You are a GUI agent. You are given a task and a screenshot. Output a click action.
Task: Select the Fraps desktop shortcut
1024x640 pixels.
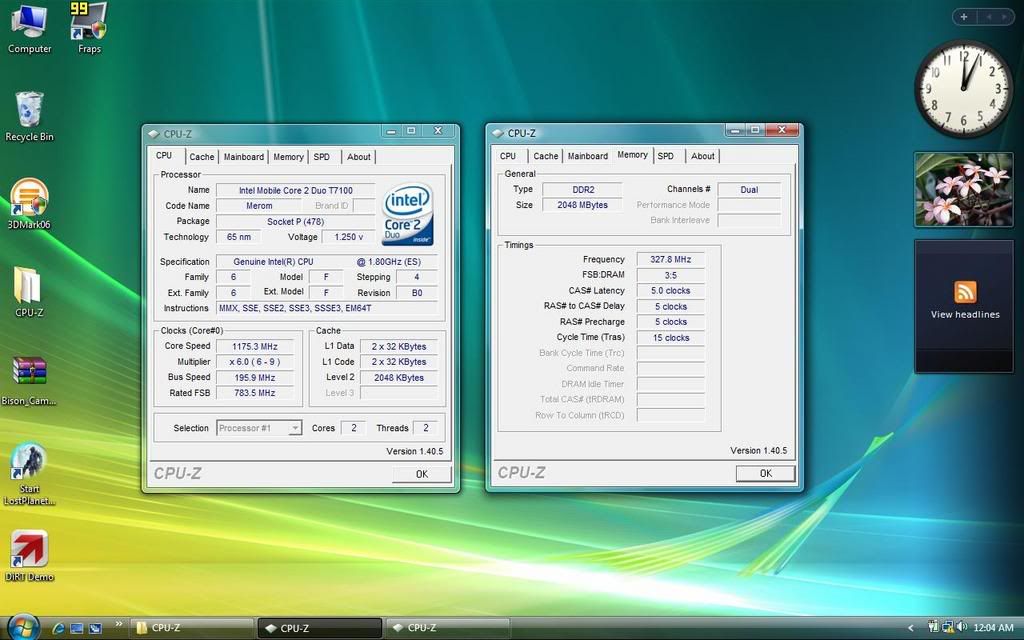coord(89,29)
